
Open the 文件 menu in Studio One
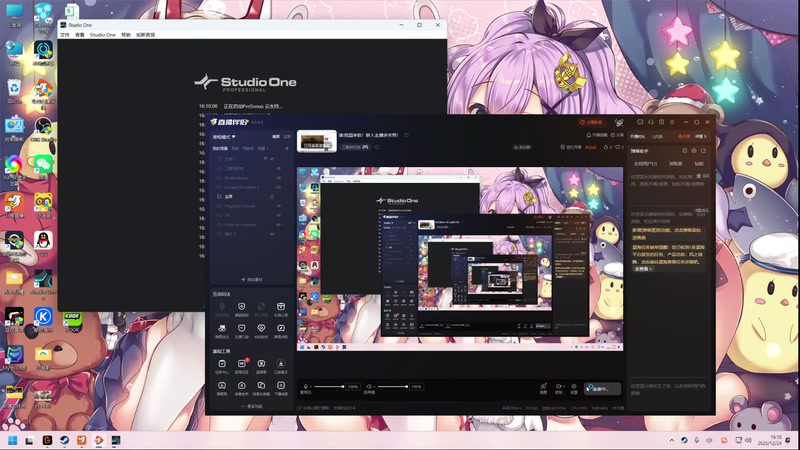pyautogui.click(x=65, y=35)
